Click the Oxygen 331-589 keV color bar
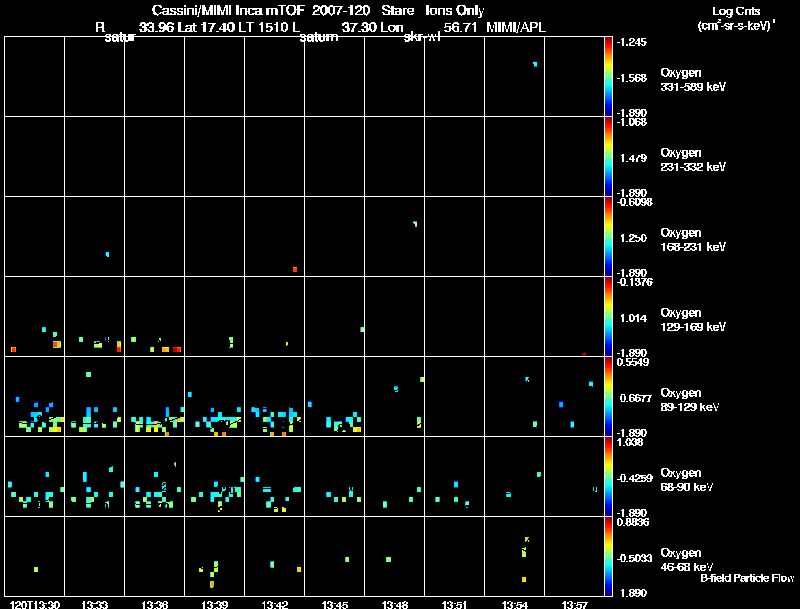This screenshot has height=609, width=800. tap(610, 77)
